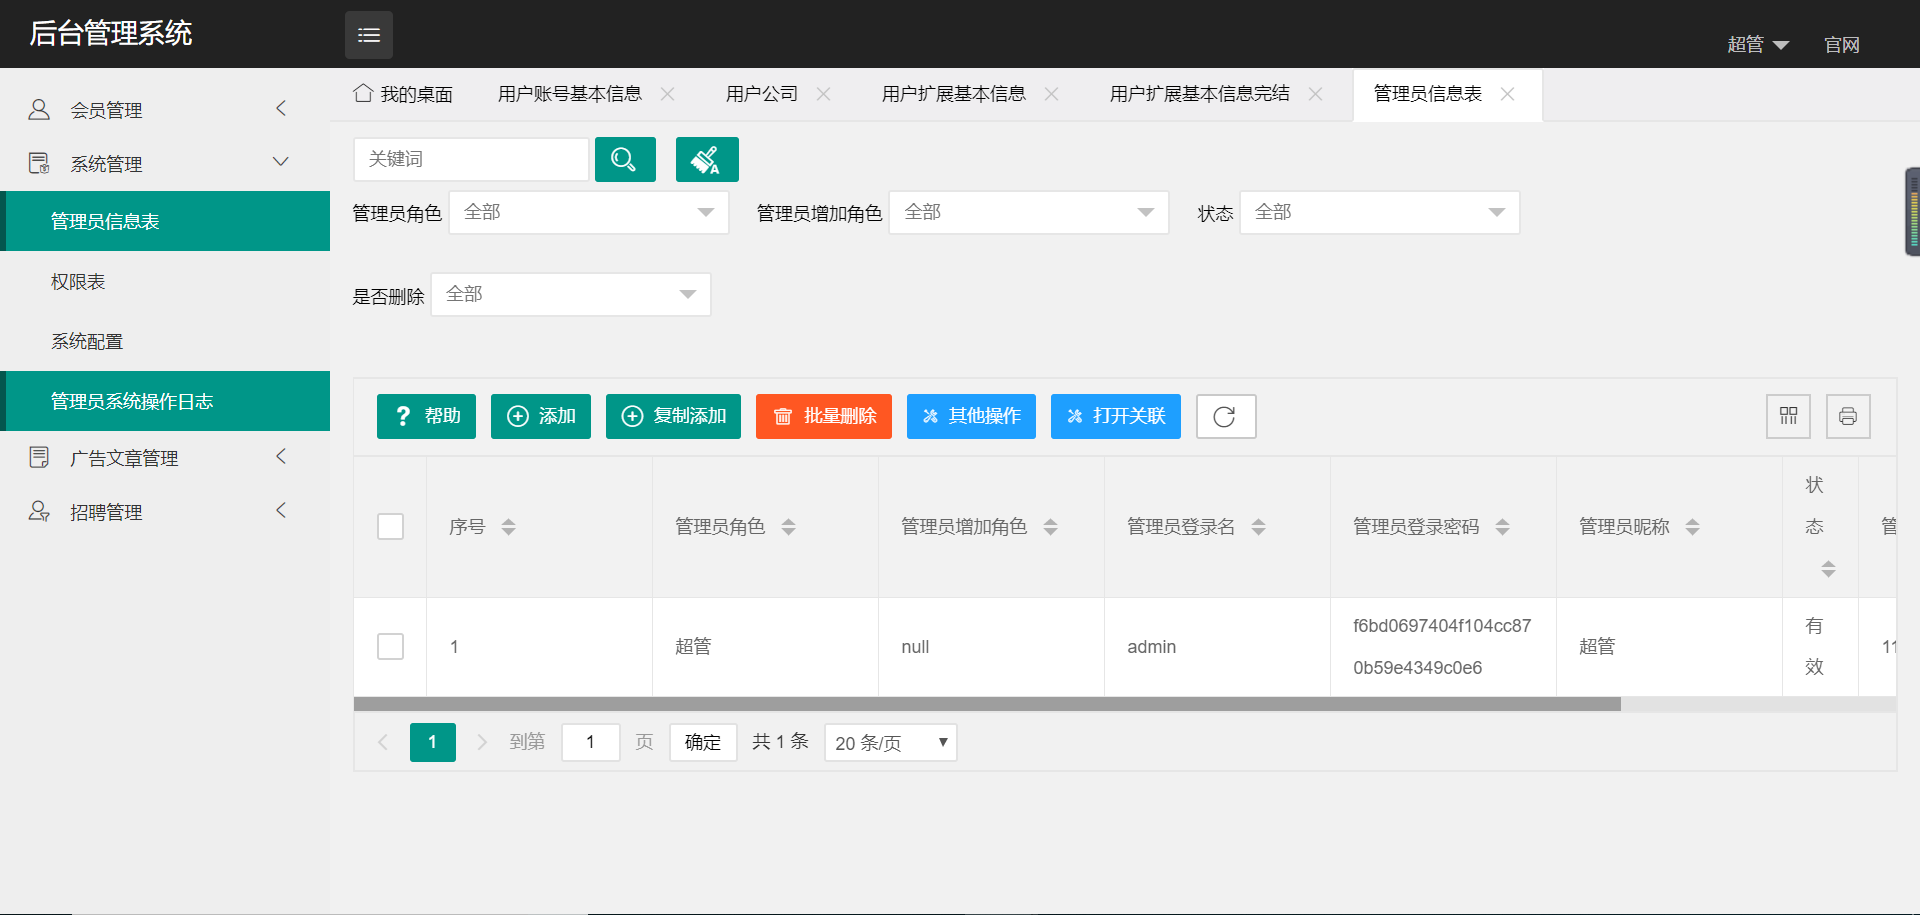The image size is (1920, 915).
Task: Check the checkbox for row 1 admin
Action: tap(390, 646)
